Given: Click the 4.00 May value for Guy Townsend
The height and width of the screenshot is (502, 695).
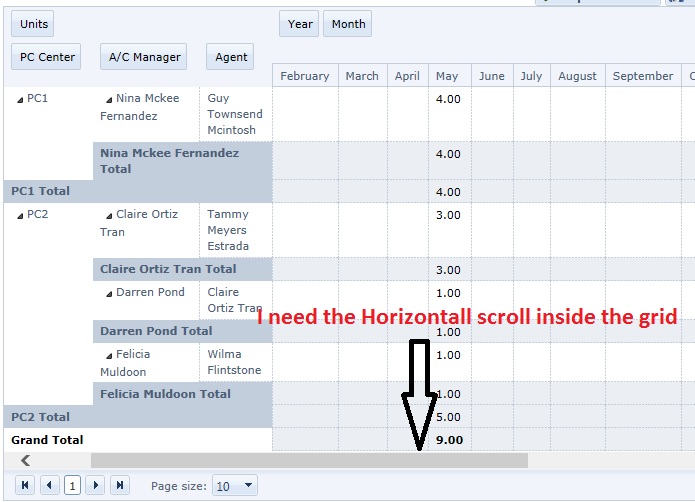Looking at the screenshot, I should click(x=448, y=99).
